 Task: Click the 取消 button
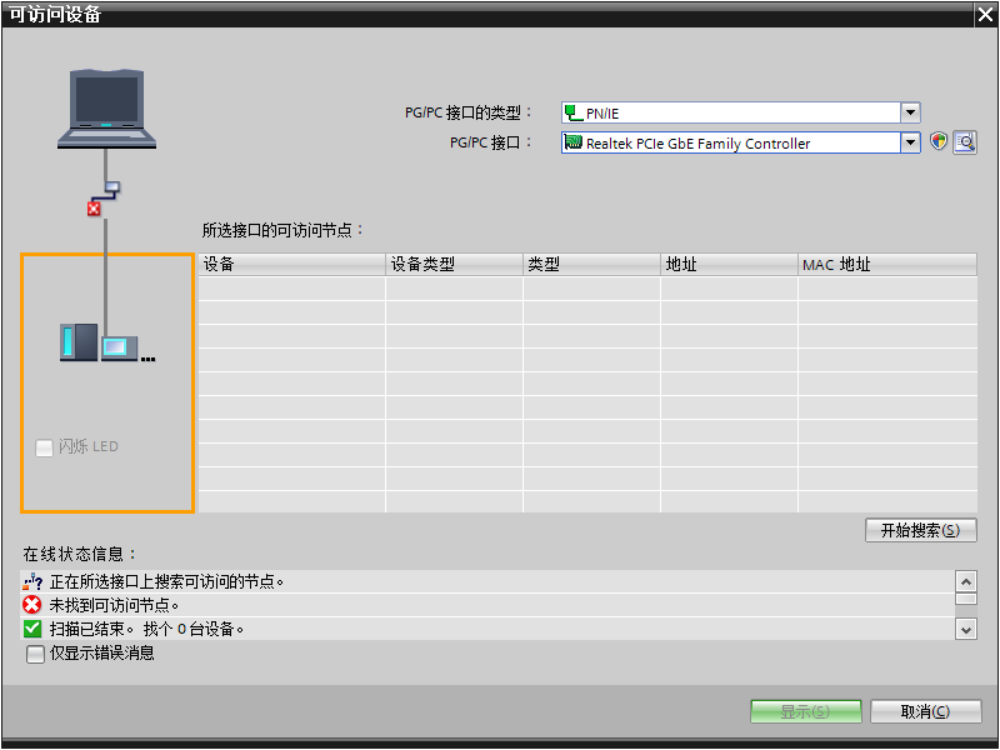coord(925,712)
